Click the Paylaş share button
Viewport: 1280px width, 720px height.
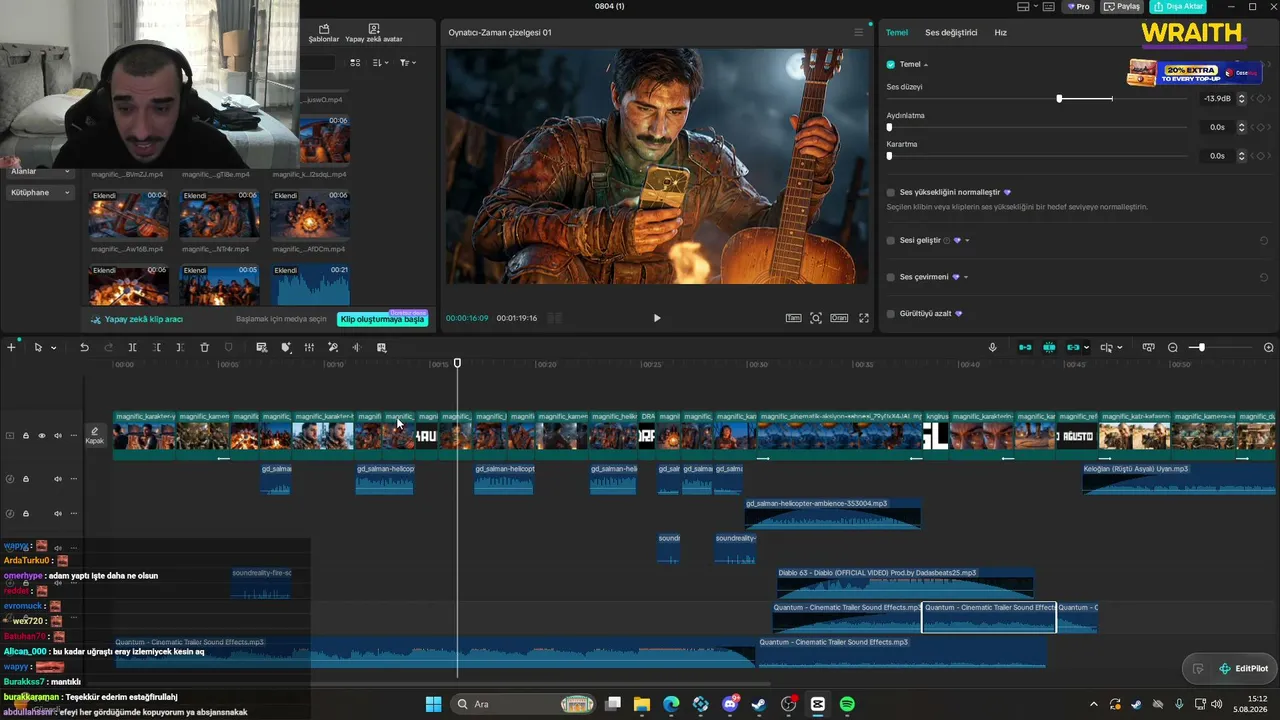(1123, 6)
